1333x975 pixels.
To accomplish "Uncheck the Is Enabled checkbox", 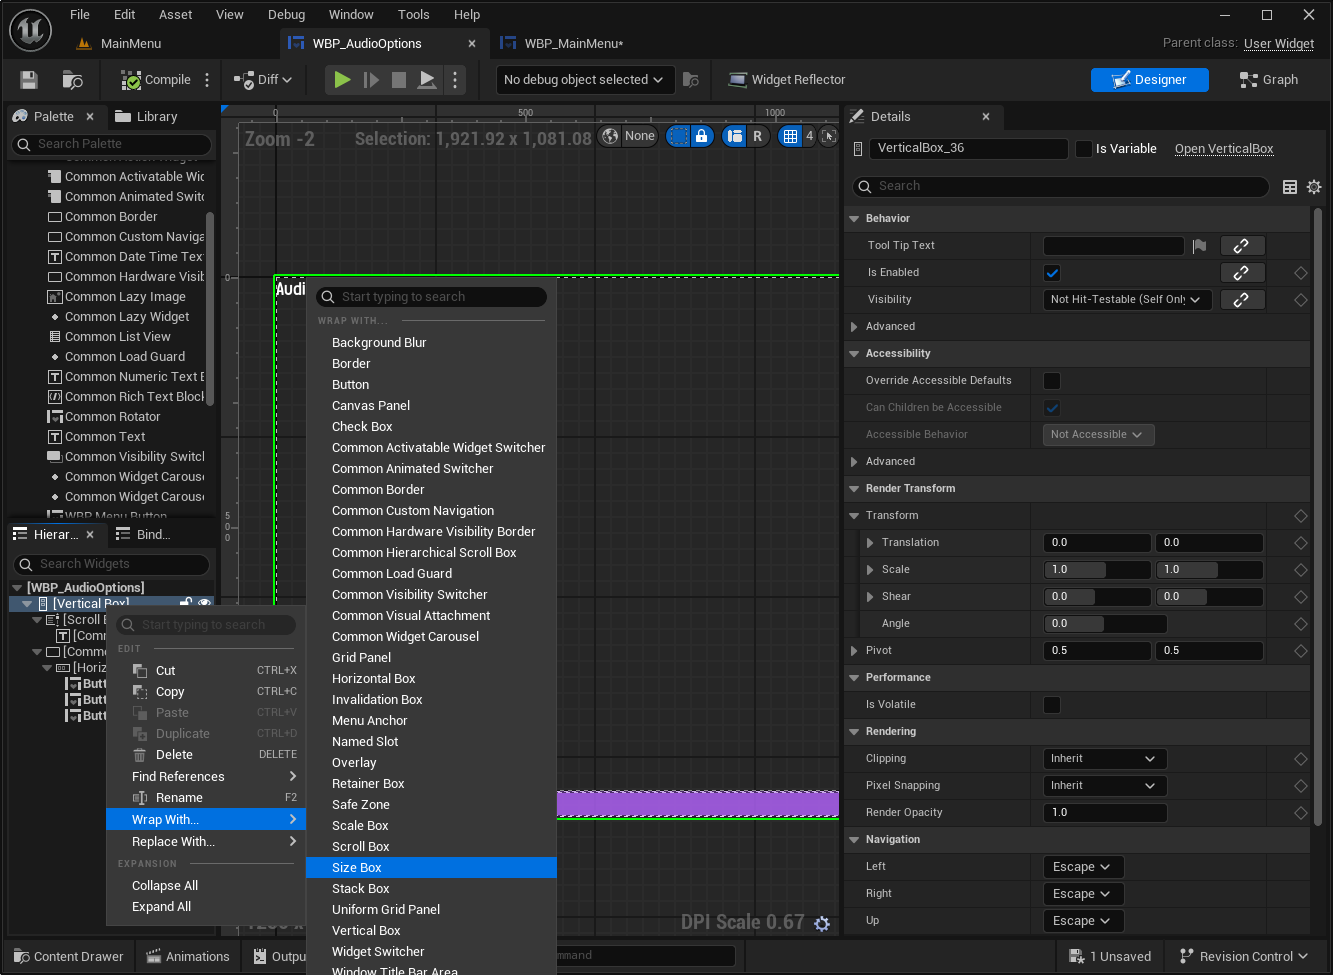I will 1052,273.
